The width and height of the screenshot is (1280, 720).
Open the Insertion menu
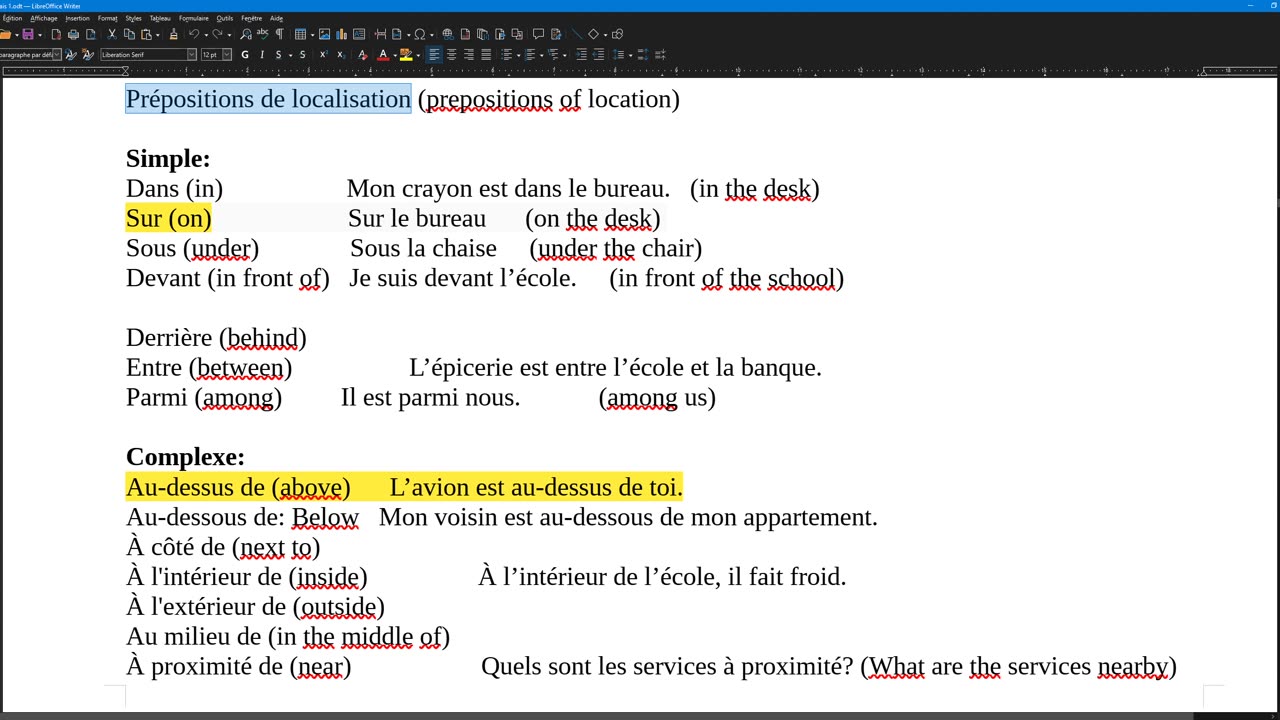pos(77,18)
